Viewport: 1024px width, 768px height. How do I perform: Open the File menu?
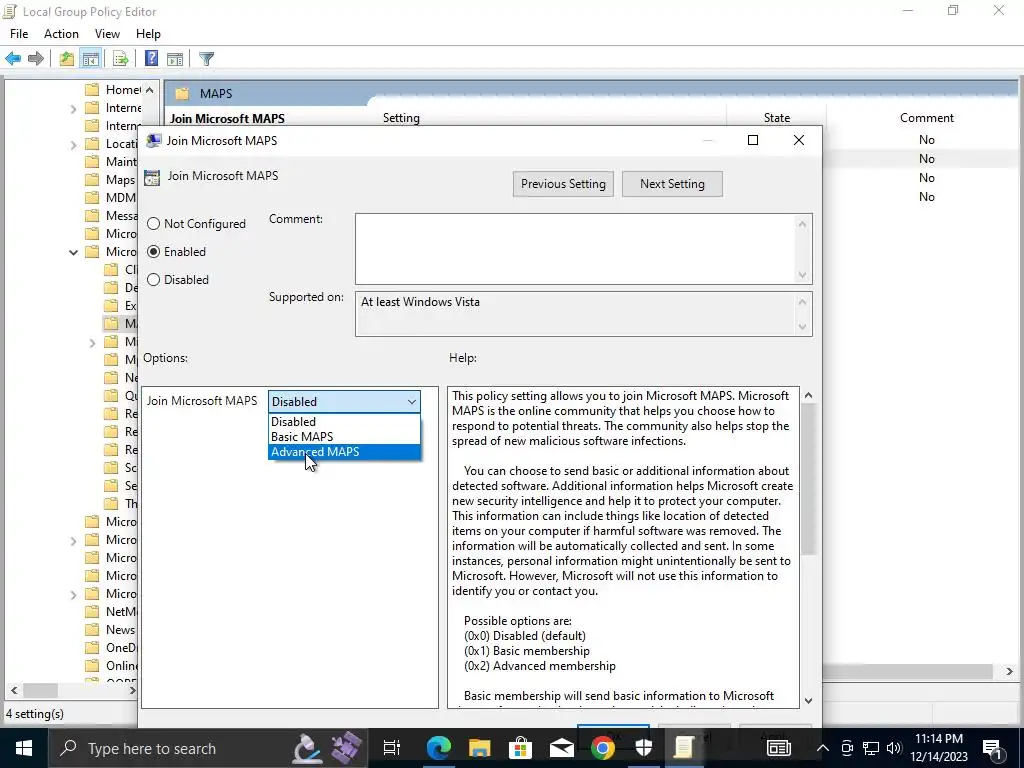(19, 34)
